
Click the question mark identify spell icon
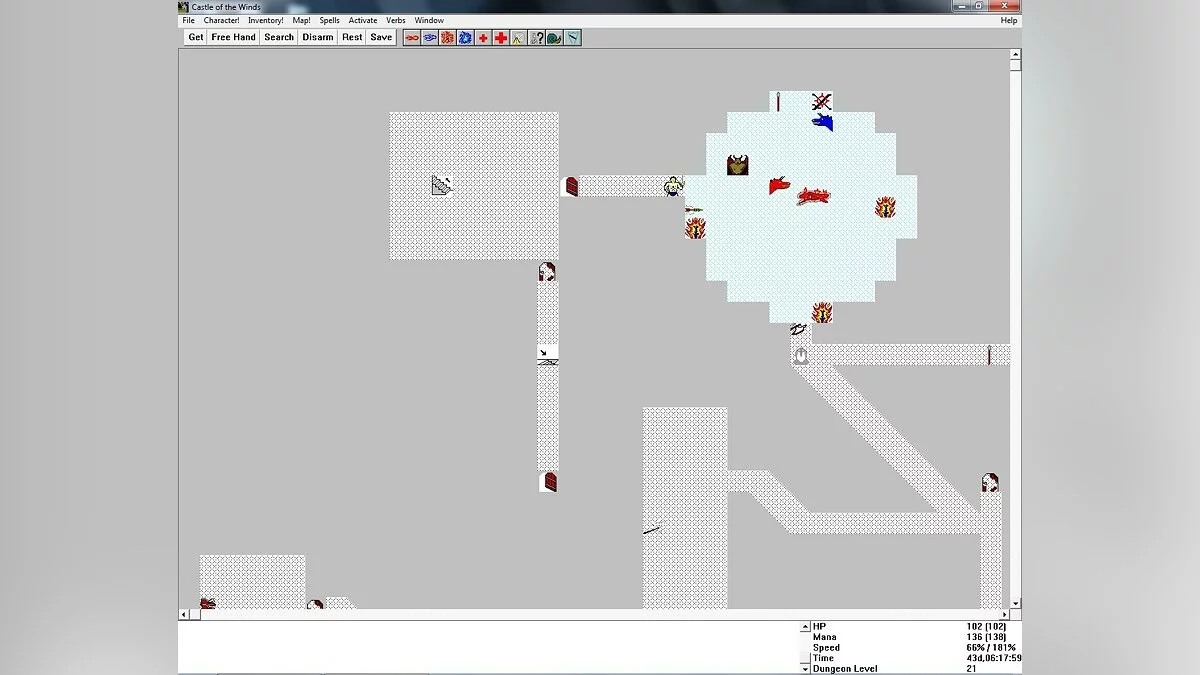(537, 38)
